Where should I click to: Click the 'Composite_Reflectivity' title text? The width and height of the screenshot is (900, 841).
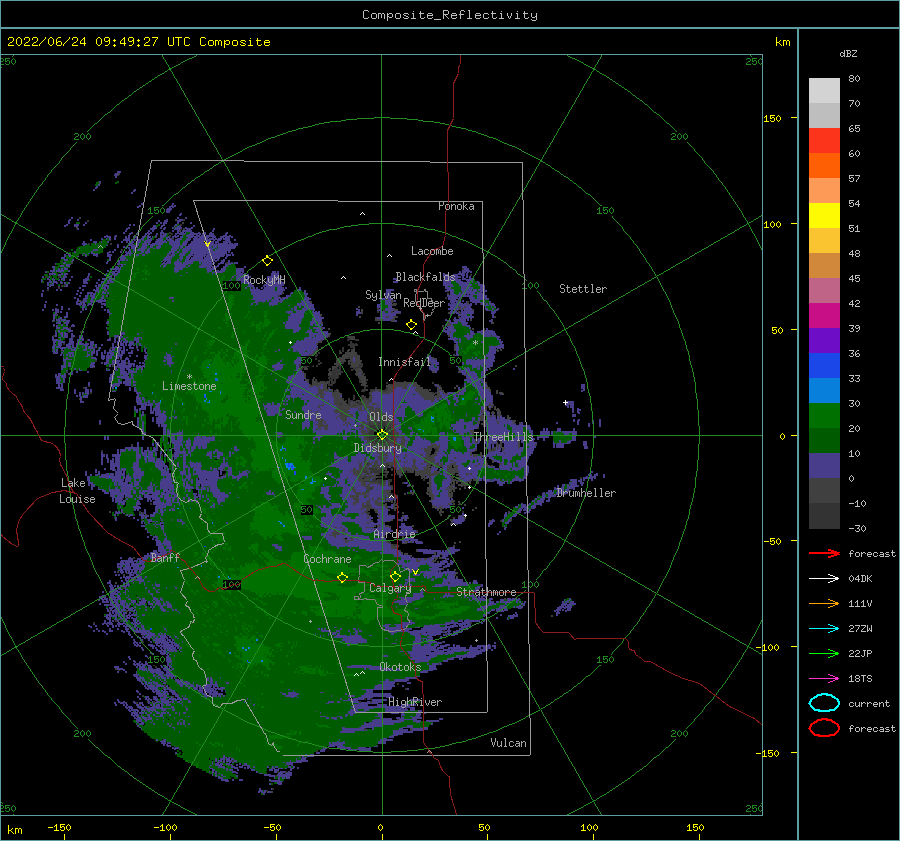[450, 15]
